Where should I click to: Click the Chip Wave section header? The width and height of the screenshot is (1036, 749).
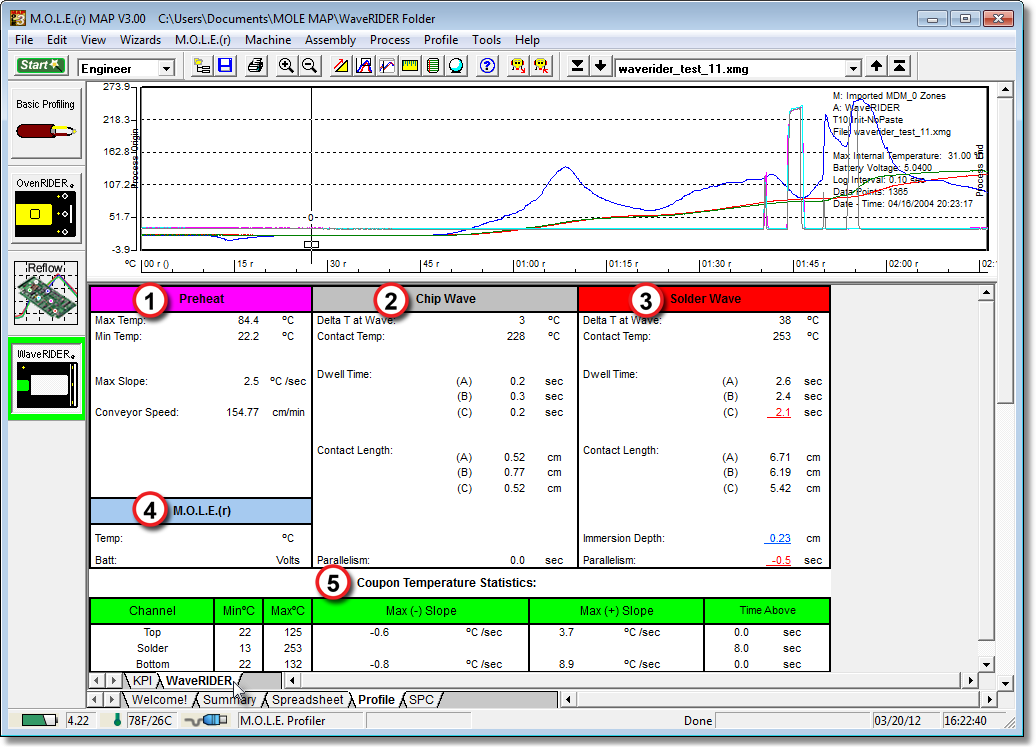[x=445, y=299]
